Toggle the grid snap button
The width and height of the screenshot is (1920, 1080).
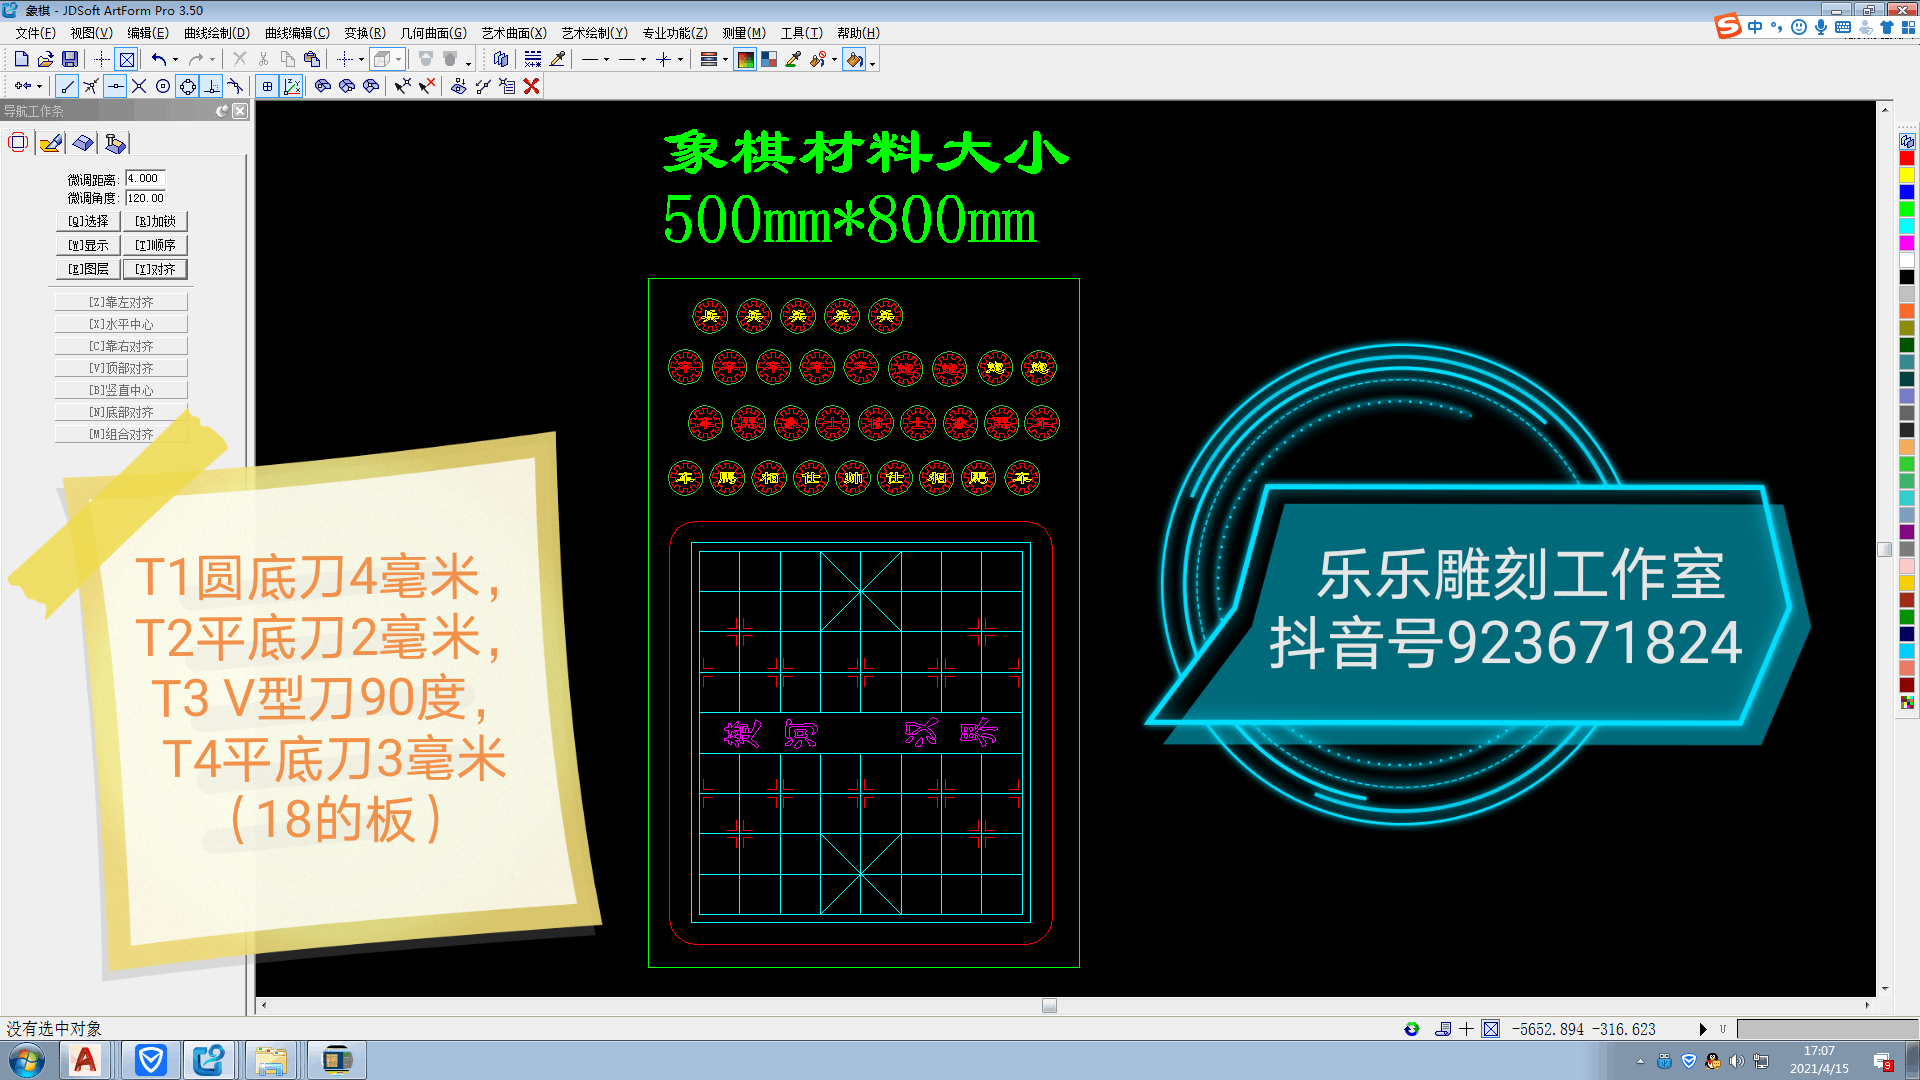267,86
